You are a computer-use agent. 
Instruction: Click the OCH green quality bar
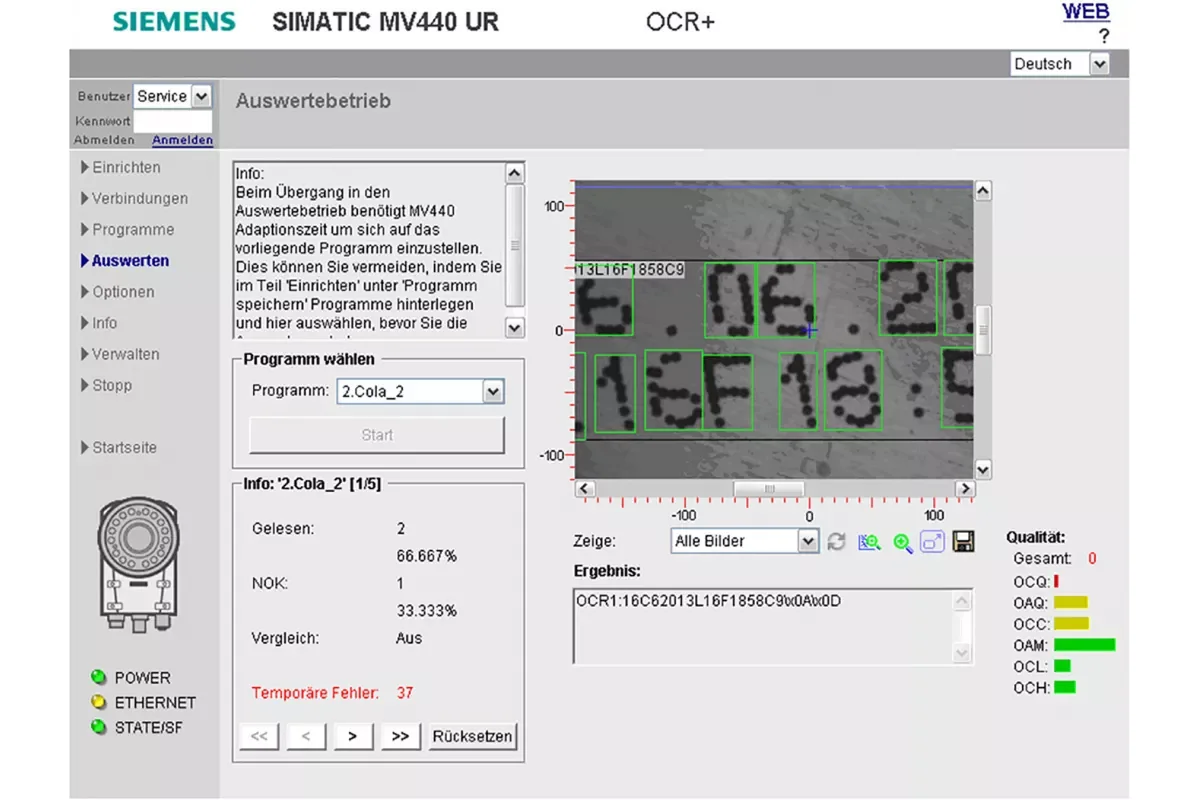coord(1065,687)
